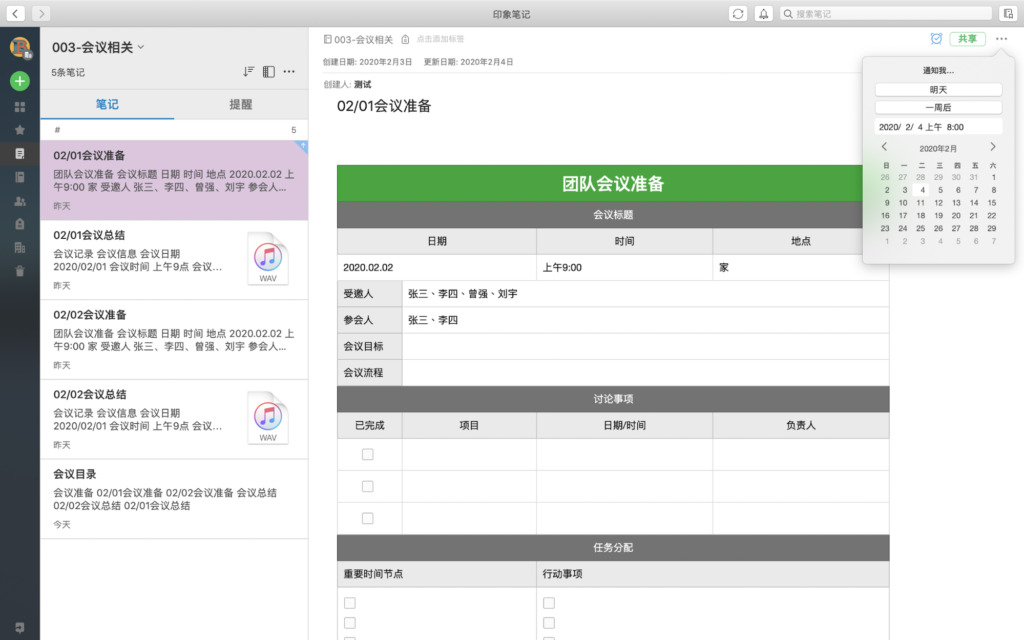
Task: Tick first checkbox under 重要时间节点
Action: point(350,603)
